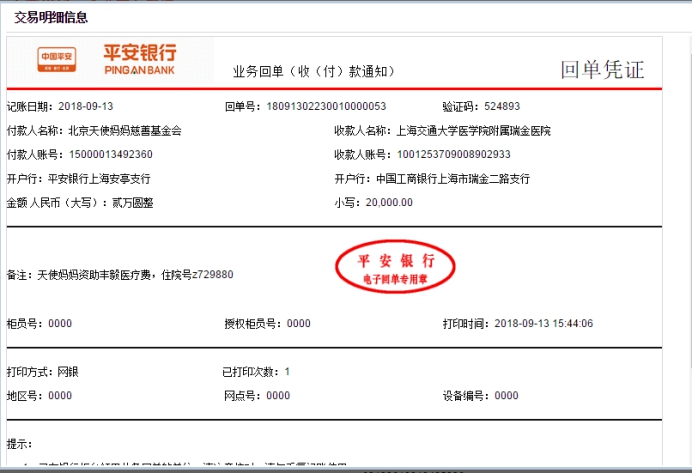Select the 地区号 0000 value
692x473 pixels.
[x=60, y=395]
